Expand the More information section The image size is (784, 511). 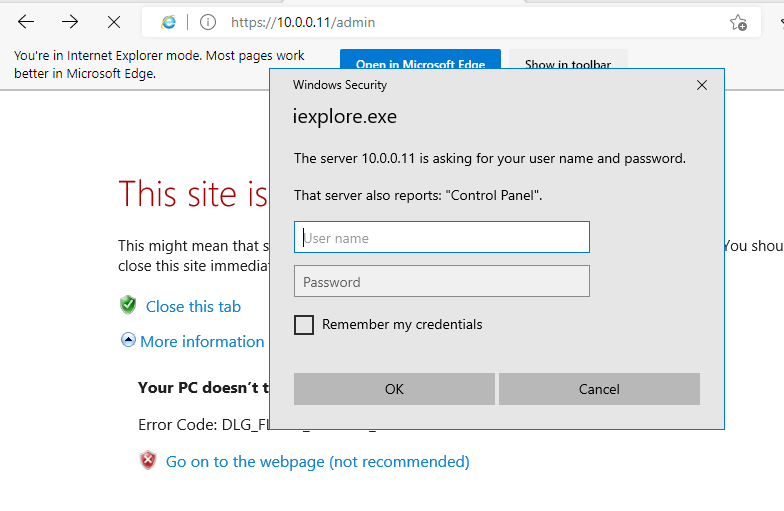[193, 341]
